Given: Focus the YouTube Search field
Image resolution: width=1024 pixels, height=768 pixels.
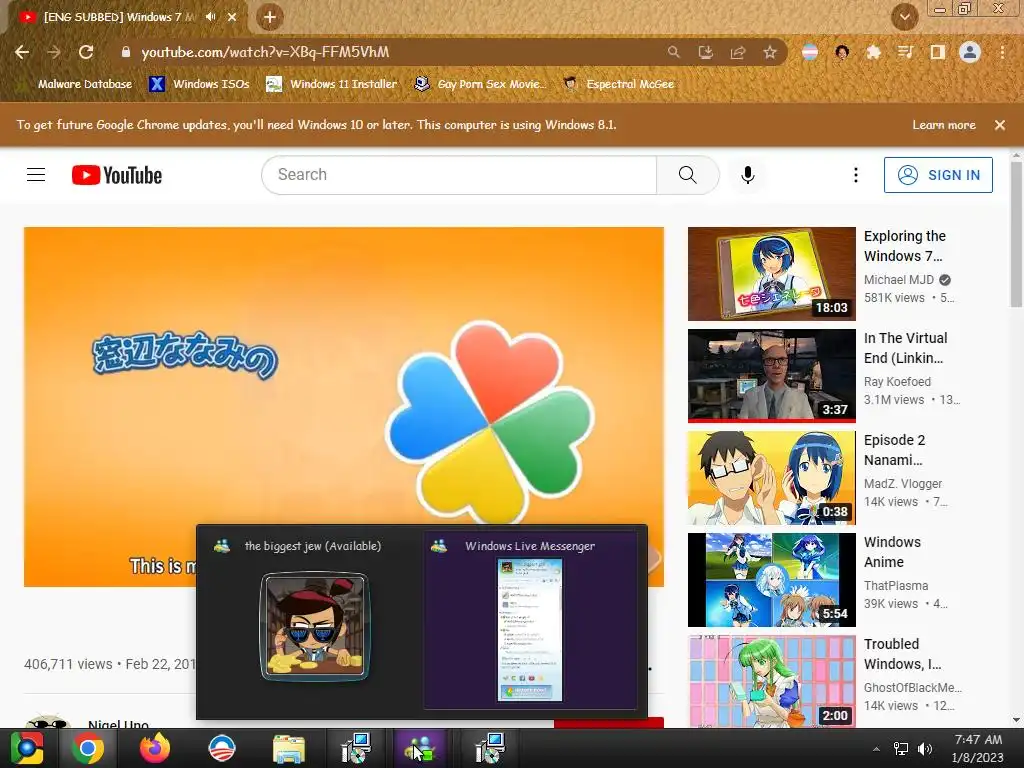Looking at the screenshot, I should 459,175.
